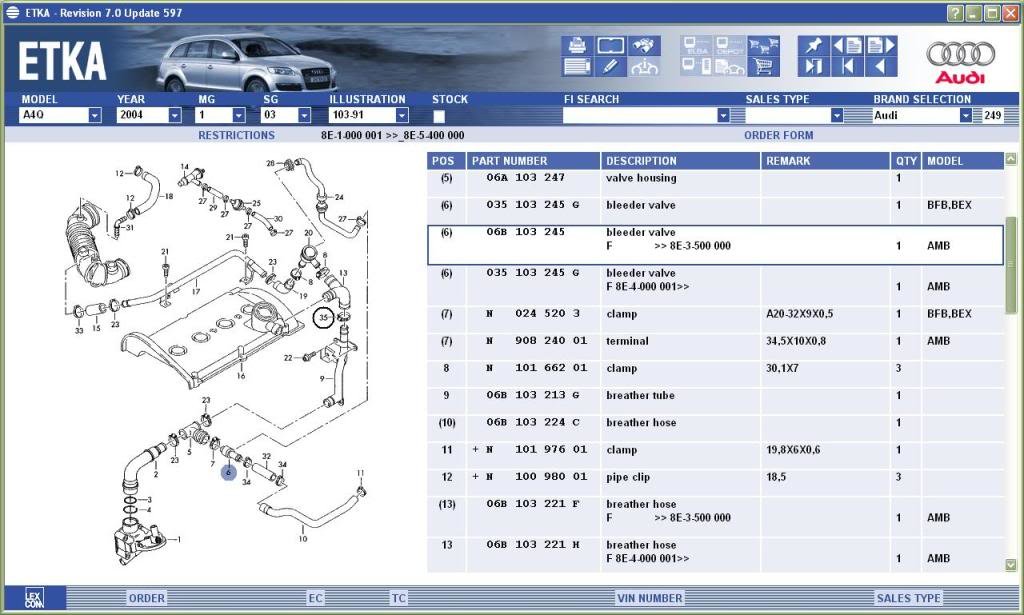Screen dimensions: 1024x615
Task: Expand the MODEL dropdown showing A4Q
Action: [x=95, y=116]
